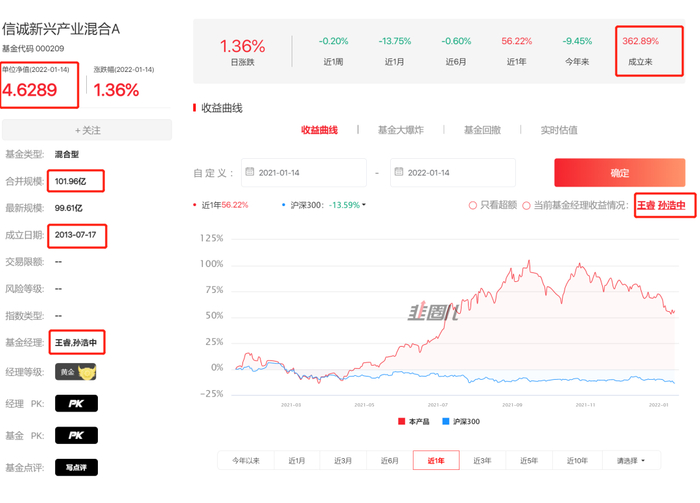Click the -13.75% 近1月 return figure

(395, 41)
